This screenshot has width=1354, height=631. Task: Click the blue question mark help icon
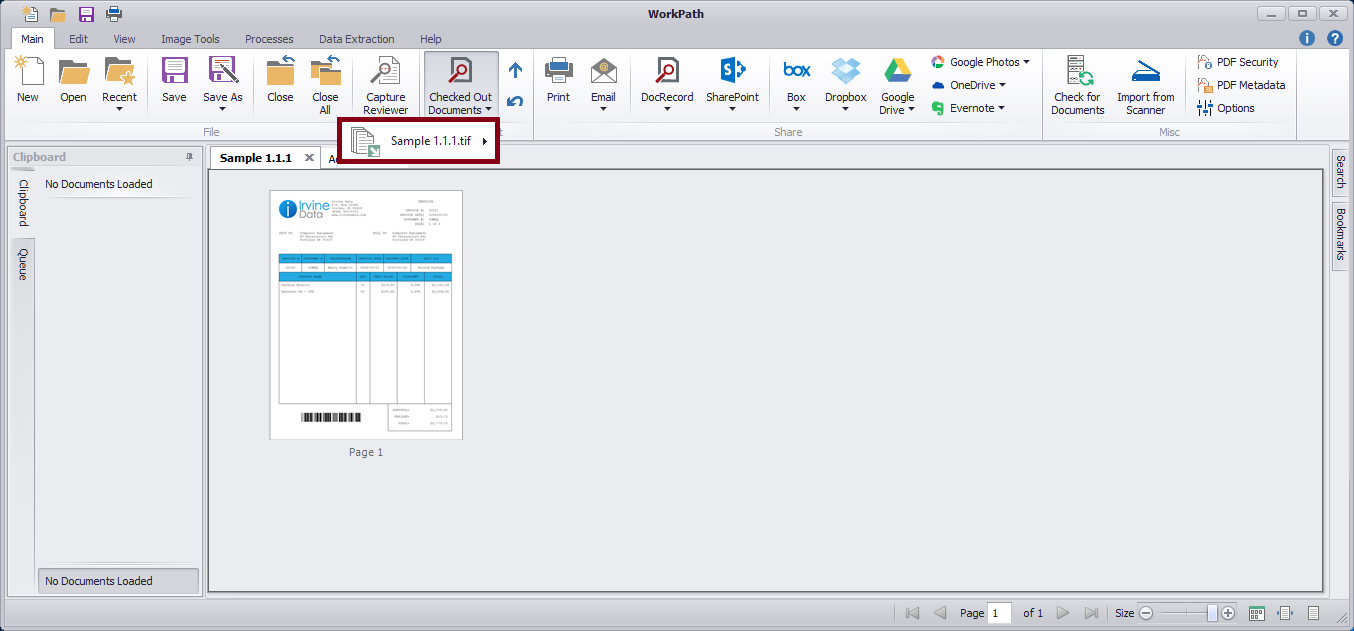pyautogui.click(x=1335, y=38)
